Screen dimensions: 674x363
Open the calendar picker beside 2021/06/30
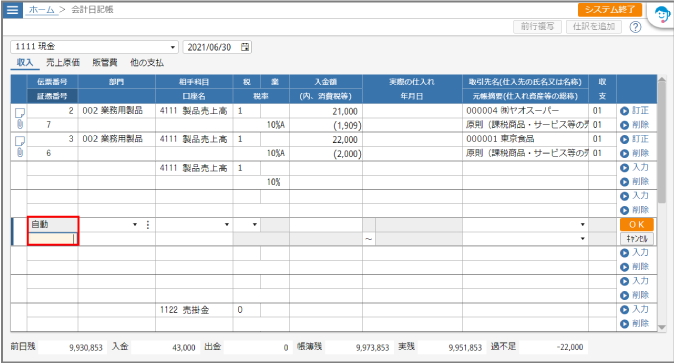(x=245, y=47)
